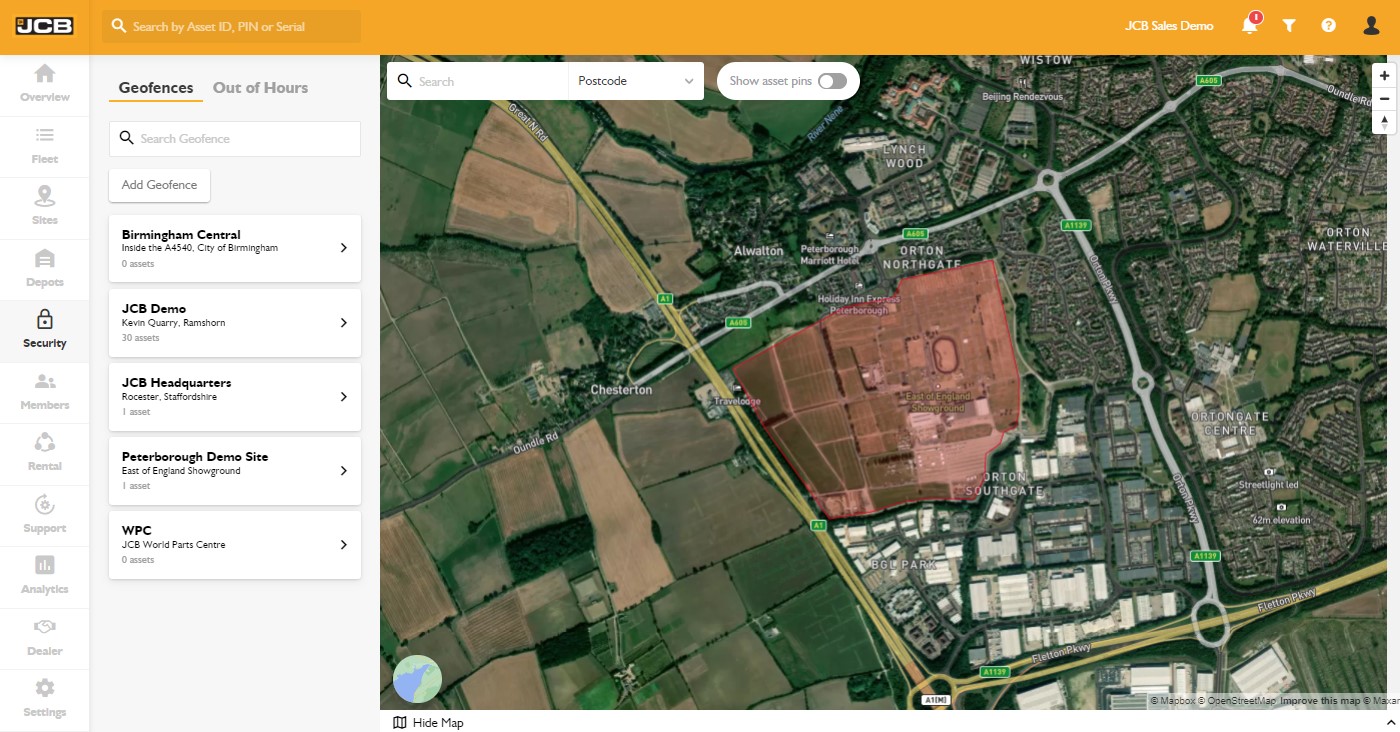1400x732 pixels.
Task: Click Improve this map link
Action: [x=1320, y=701]
